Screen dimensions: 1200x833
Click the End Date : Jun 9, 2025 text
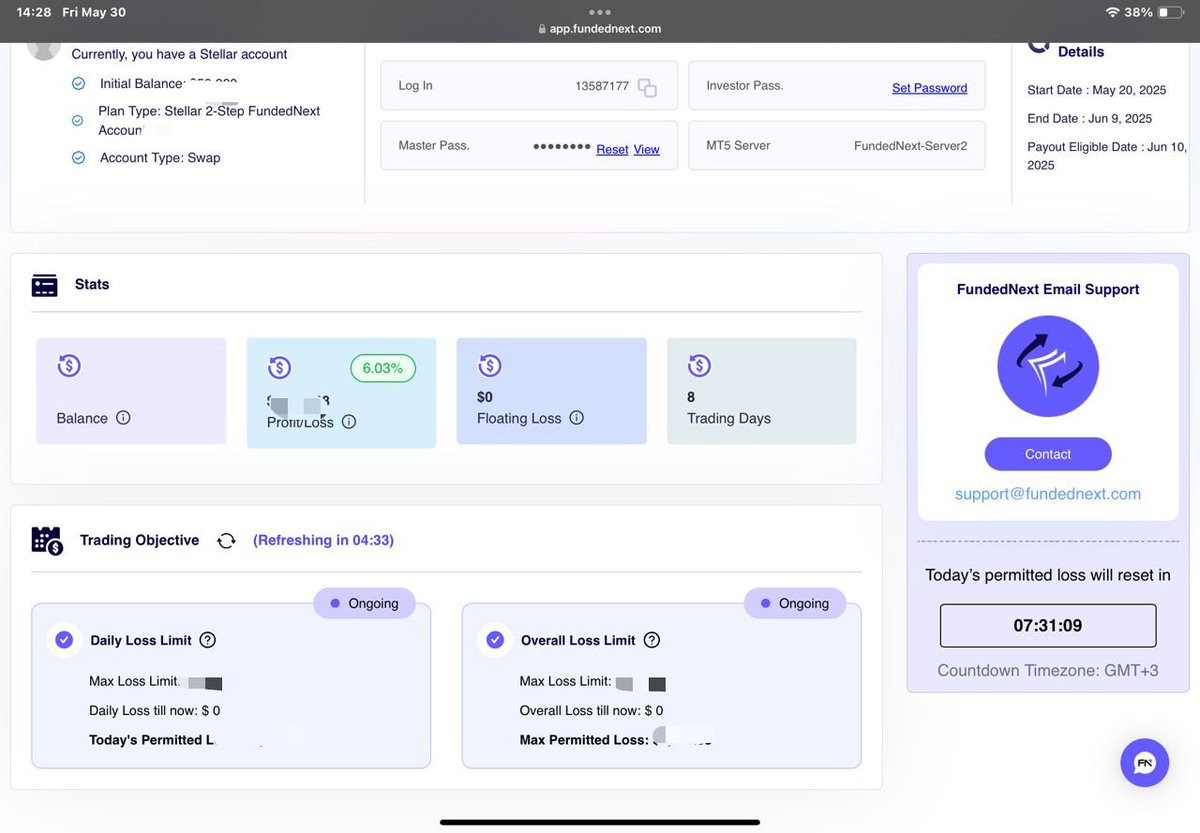(x=1090, y=118)
